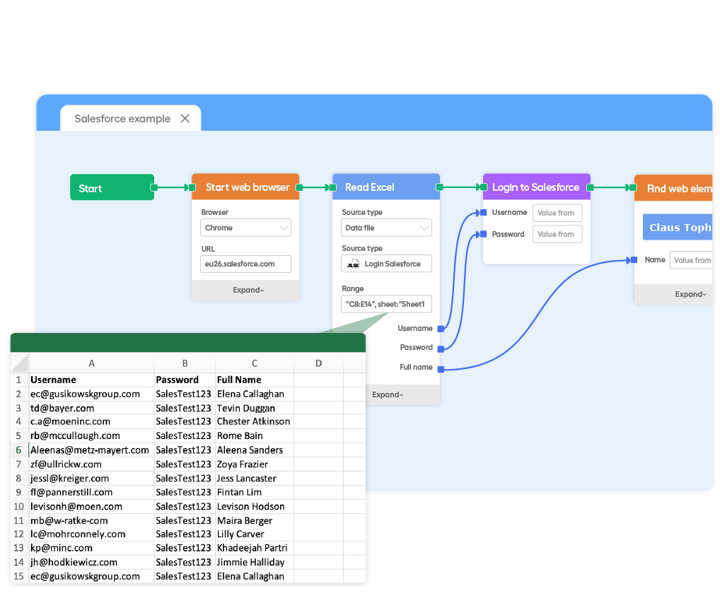Click the spreadsheet select-all corner triangle
This screenshot has width=720, height=603.
point(20,363)
